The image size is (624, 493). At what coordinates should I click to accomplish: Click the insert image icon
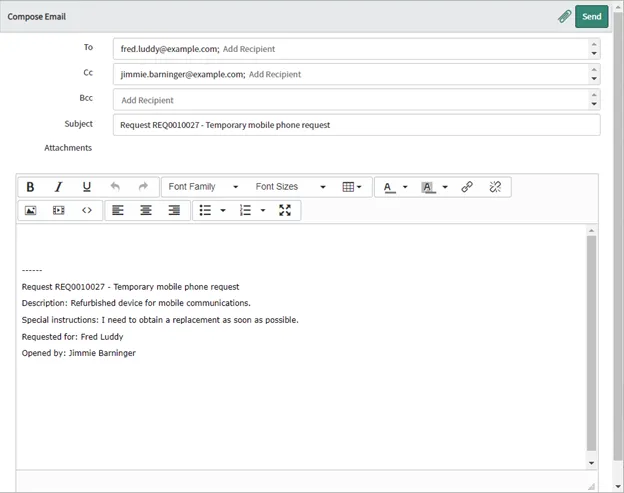click(30, 210)
